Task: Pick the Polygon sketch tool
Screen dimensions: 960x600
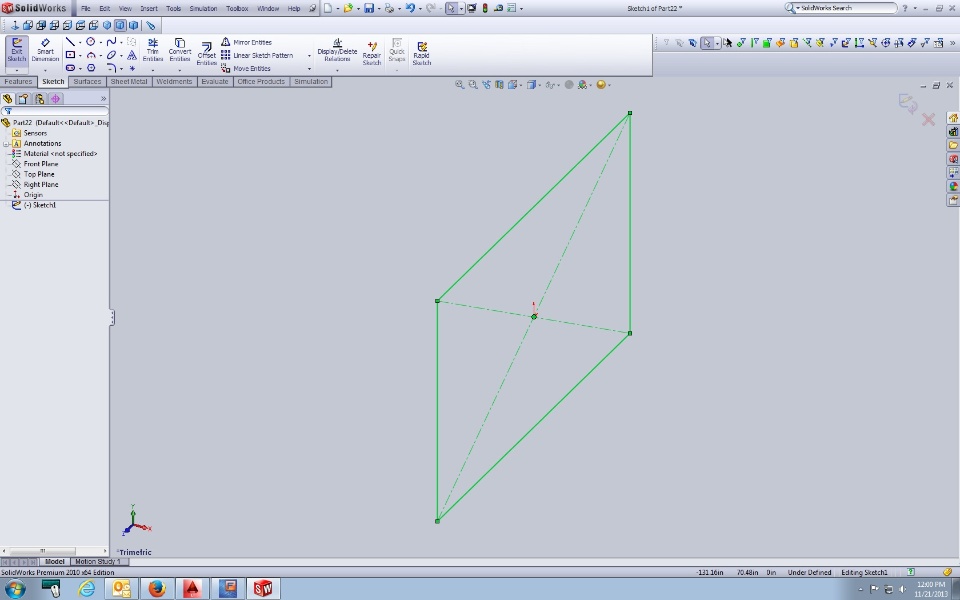Action: (x=91, y=68)
